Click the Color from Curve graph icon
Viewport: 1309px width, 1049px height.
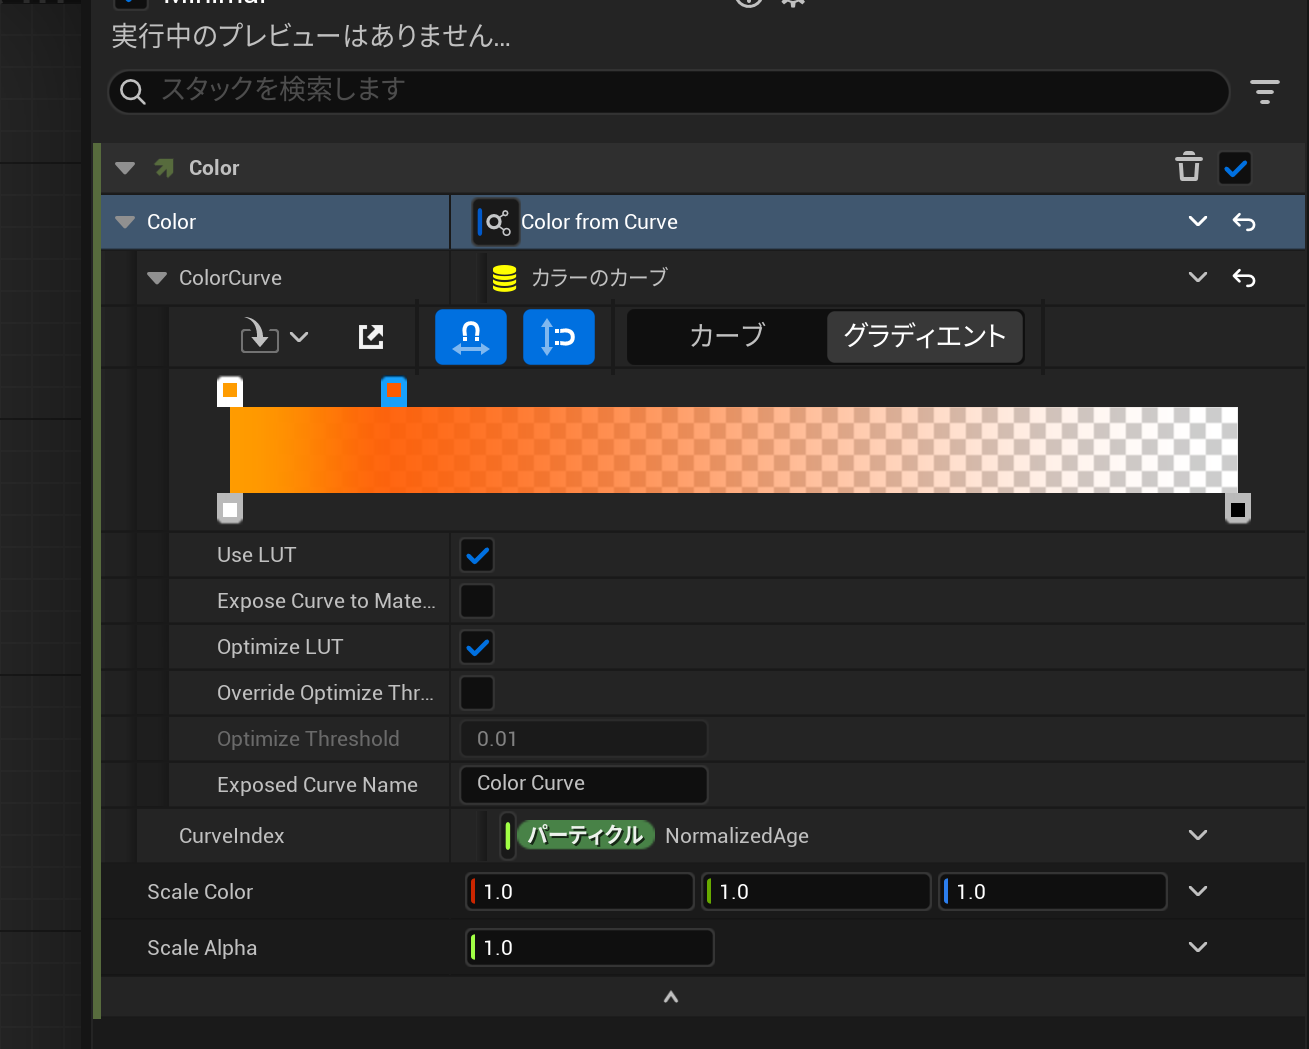coord(497,221)
